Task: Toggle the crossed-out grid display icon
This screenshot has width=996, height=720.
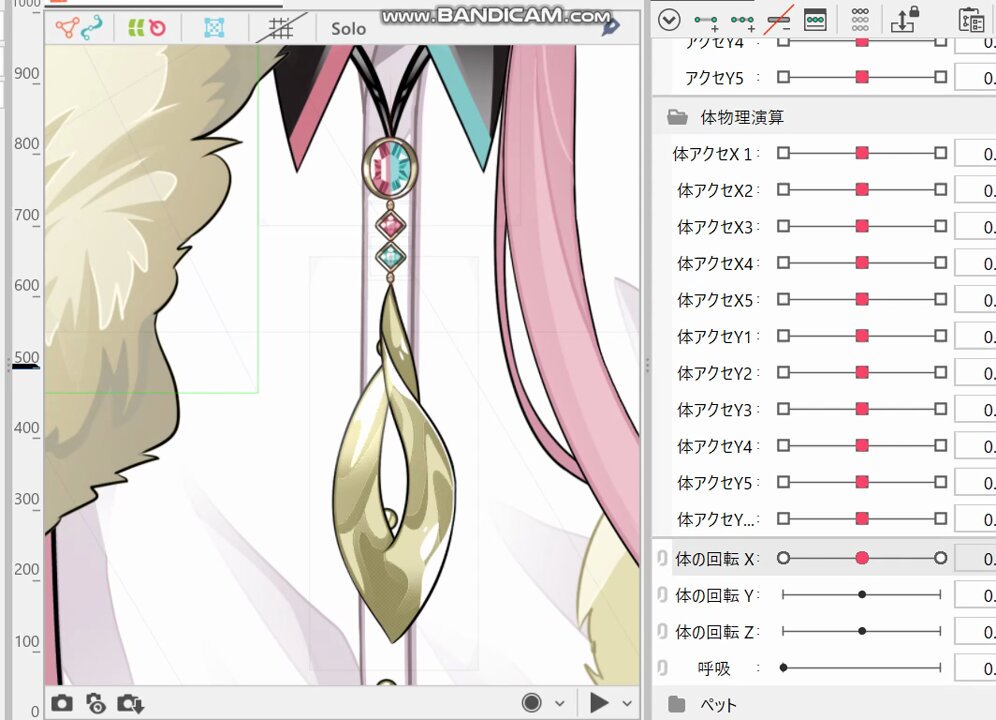Action: pyautogui.click(x=280, y=28)
